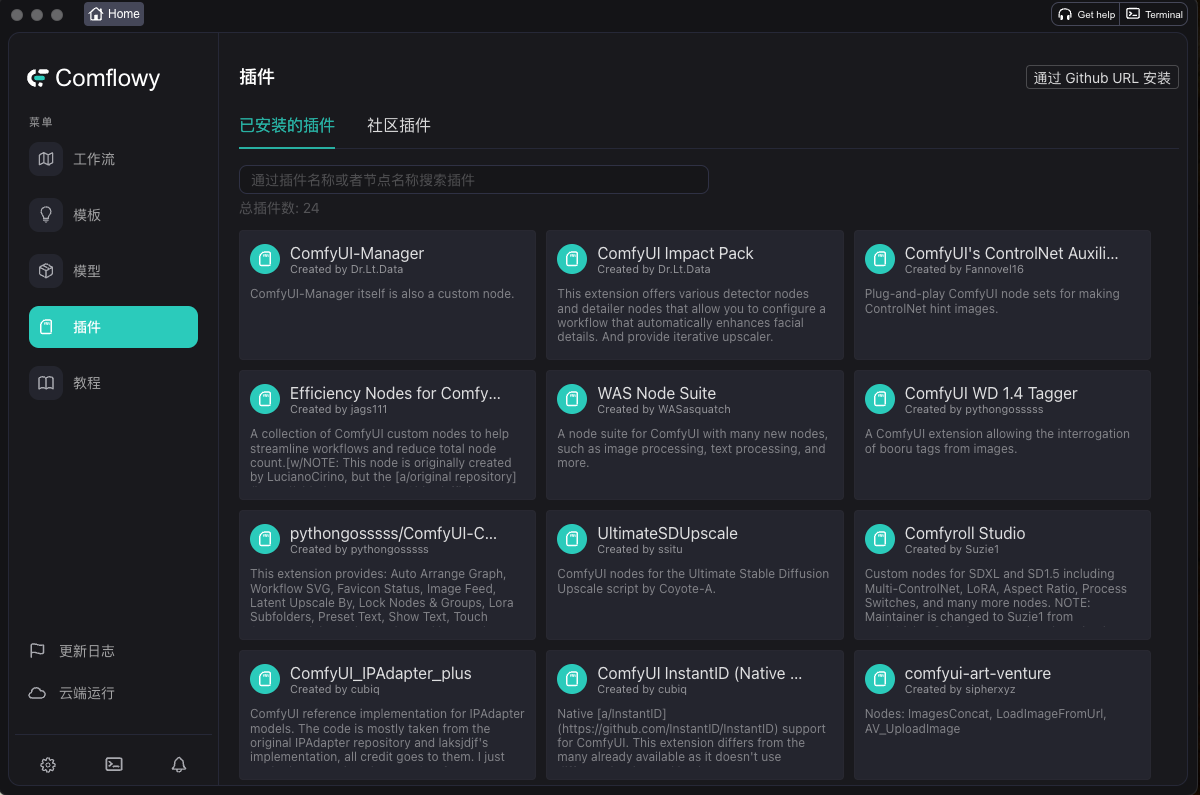Viewport: 1200px width, 795px height.
Task: Open settings gear icon in sidebar
Action: pos(48,765)
